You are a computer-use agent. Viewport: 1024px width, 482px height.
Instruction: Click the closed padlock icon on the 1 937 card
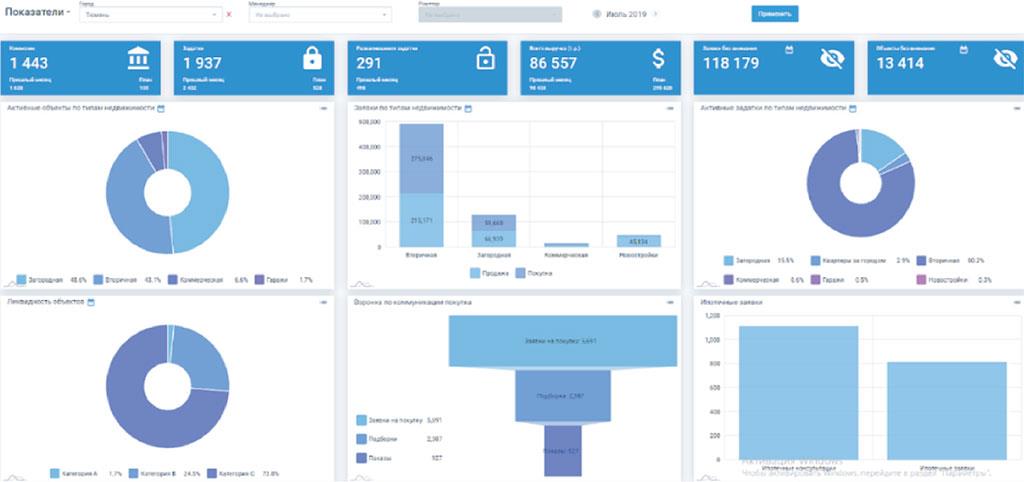[x=311, y=60]
